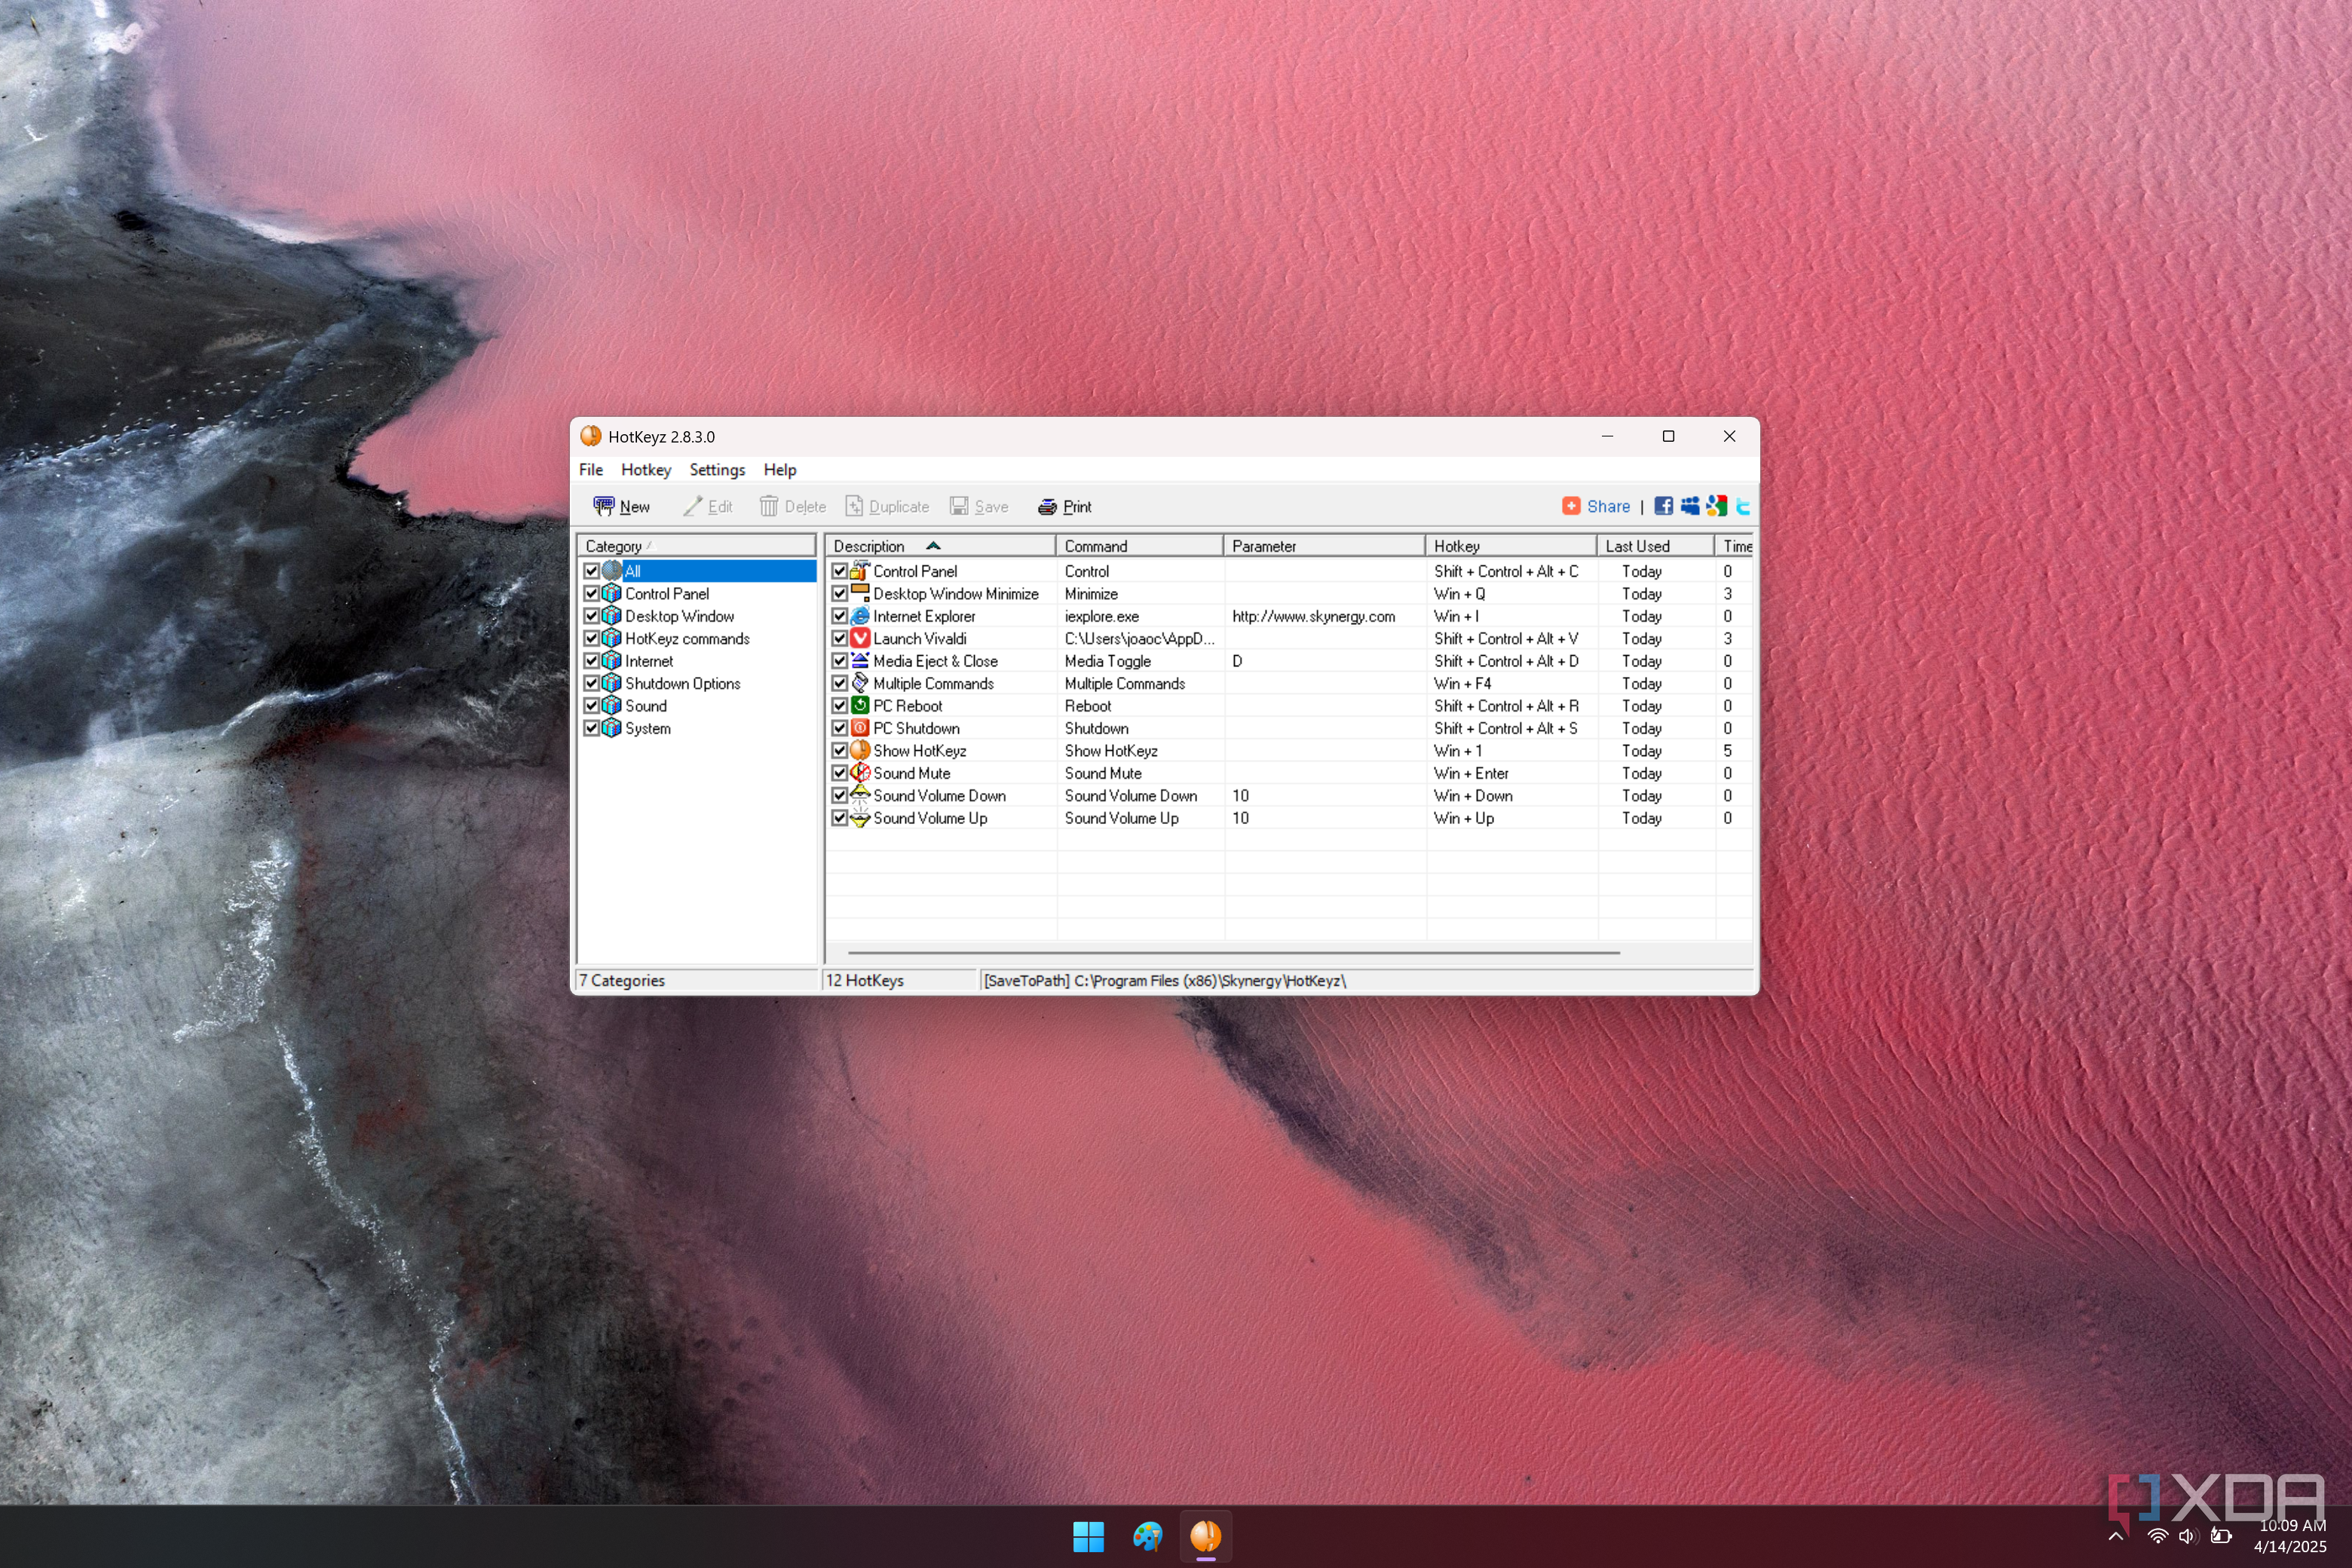2352x1568 pixels.
Task: Click the Edit toolbar button
Action: pos(708,507)
